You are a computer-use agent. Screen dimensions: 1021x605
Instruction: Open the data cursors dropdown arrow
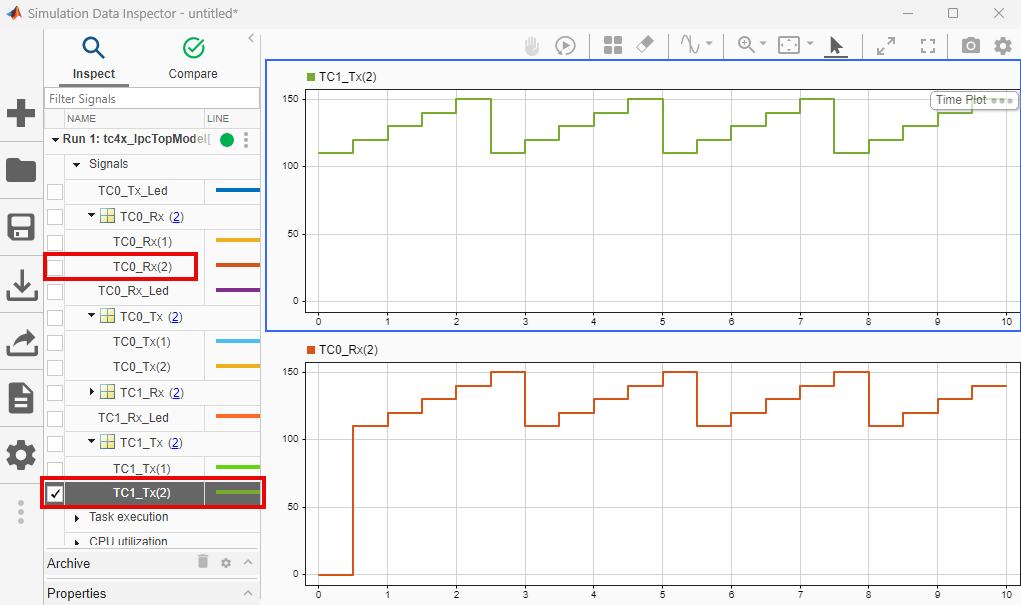pyautogui.click(x=709, y=44)
